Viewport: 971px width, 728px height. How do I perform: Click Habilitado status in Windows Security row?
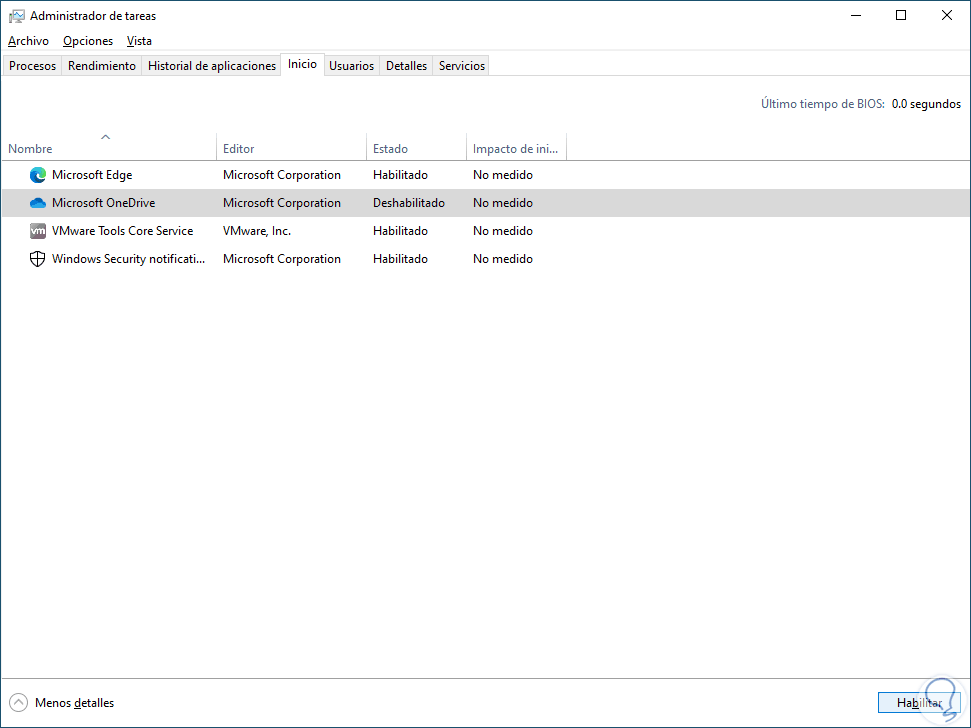pyautogui.click(x=400, y=259)
